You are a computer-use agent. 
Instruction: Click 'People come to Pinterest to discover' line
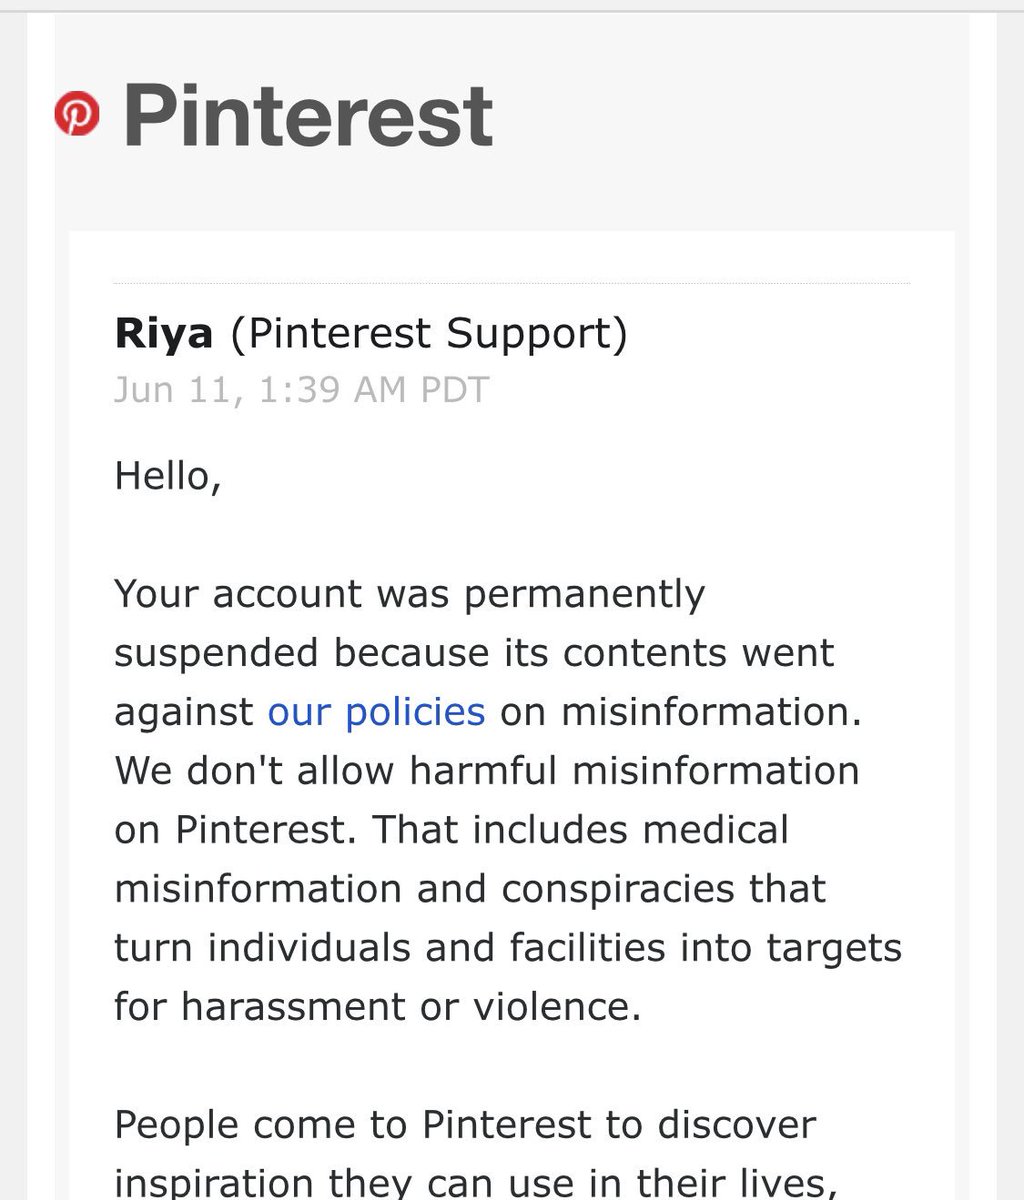[x=465, y=1126]
